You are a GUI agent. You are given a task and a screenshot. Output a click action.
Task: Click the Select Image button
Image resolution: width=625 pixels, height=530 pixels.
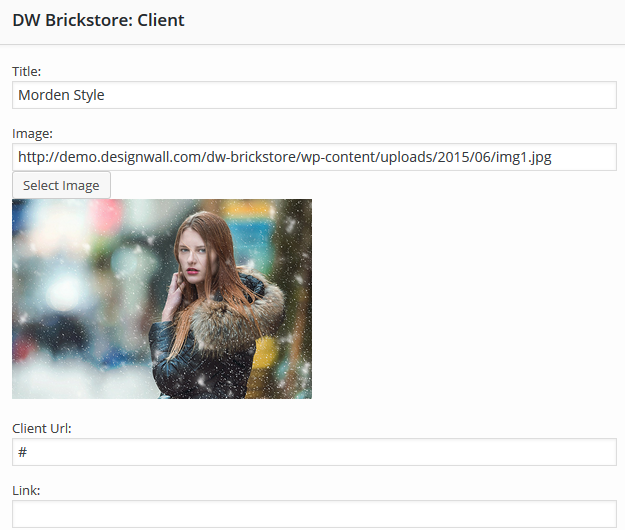pyautogui.click(x=61, y=185)
